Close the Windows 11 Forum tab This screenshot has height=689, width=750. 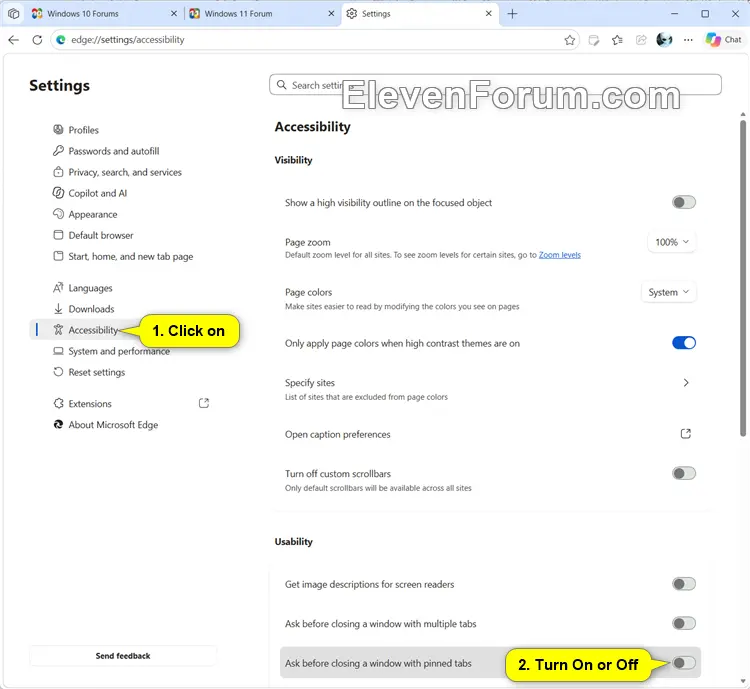(331, 14)
